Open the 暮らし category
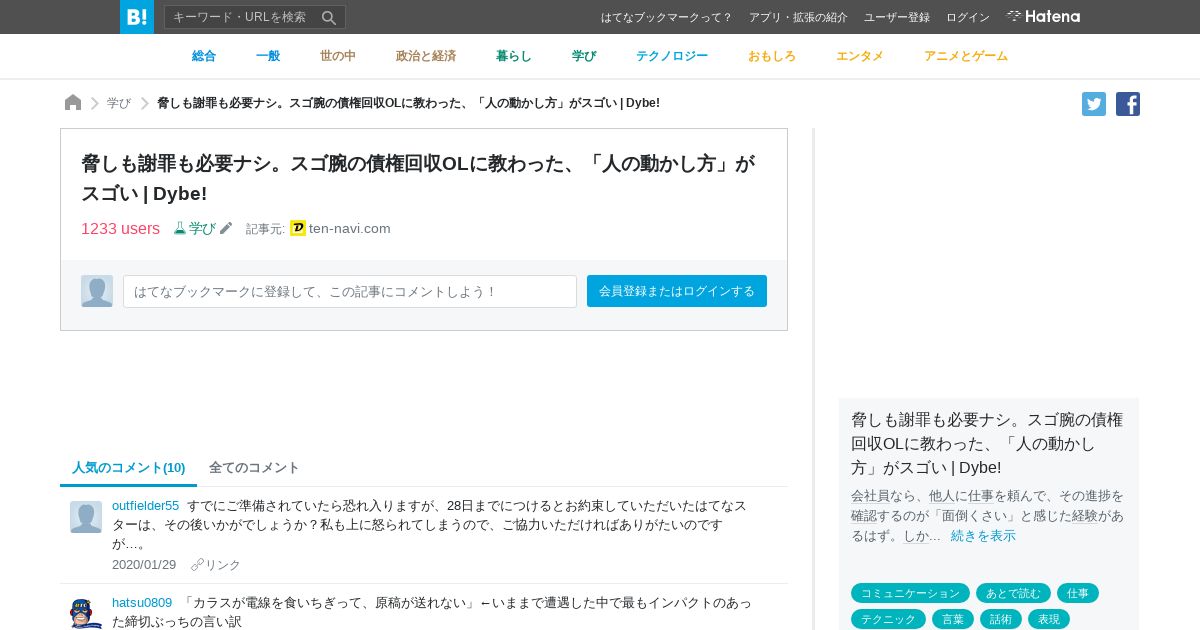This screenshot has height=630, width=1200. click(x=514, y=56)
